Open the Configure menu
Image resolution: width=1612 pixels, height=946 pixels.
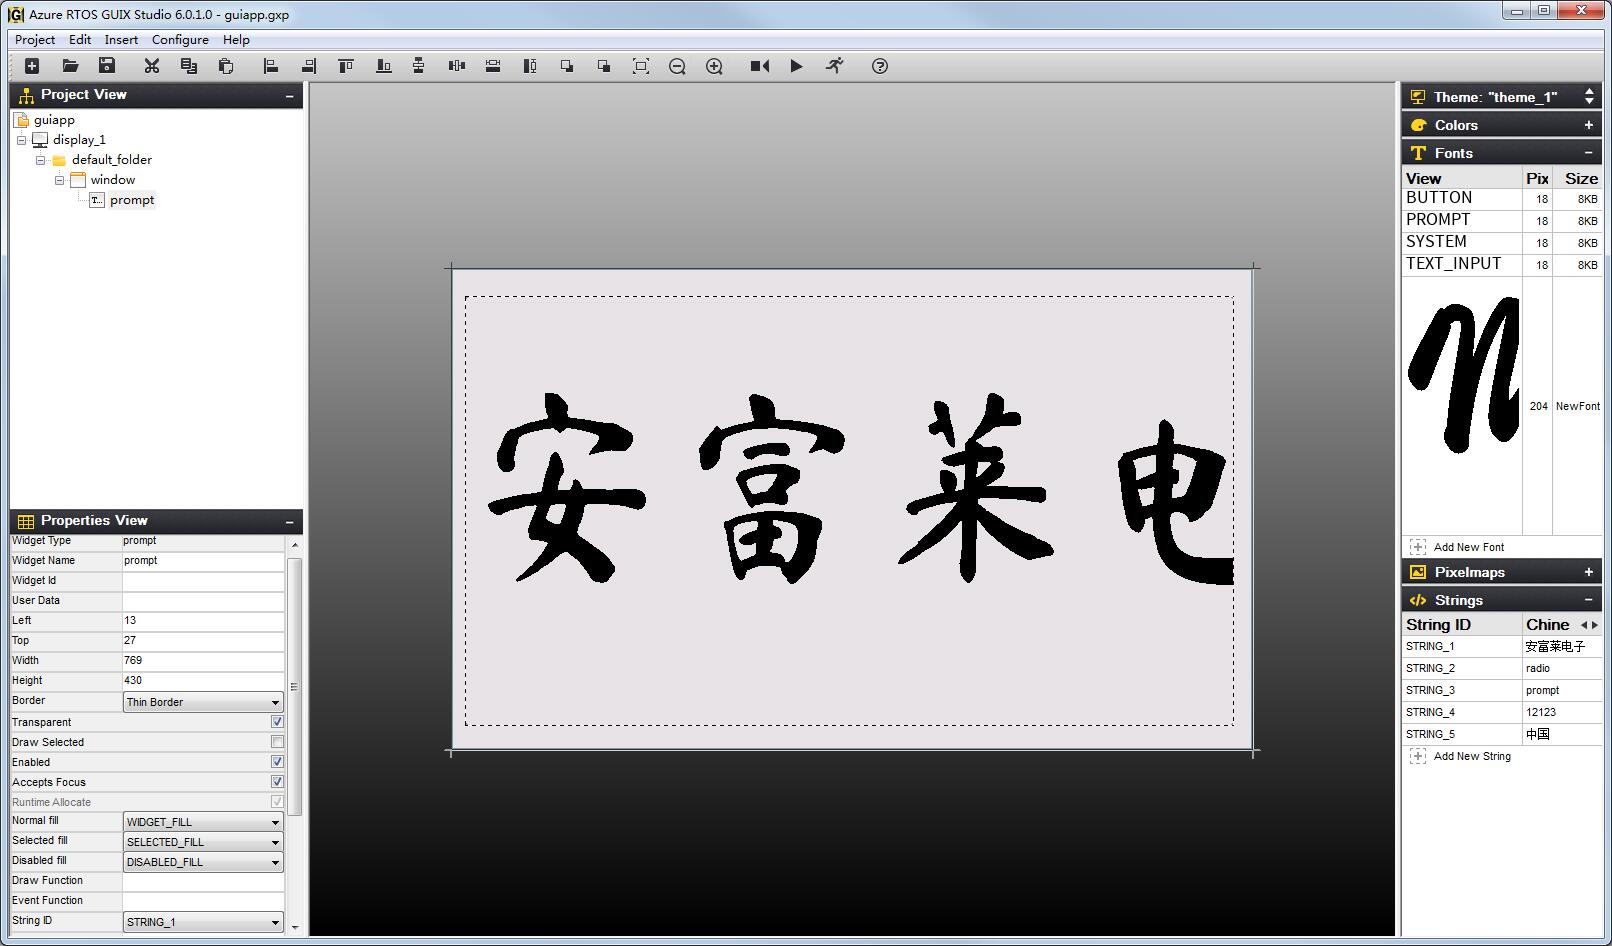click(x=180, y=40)
